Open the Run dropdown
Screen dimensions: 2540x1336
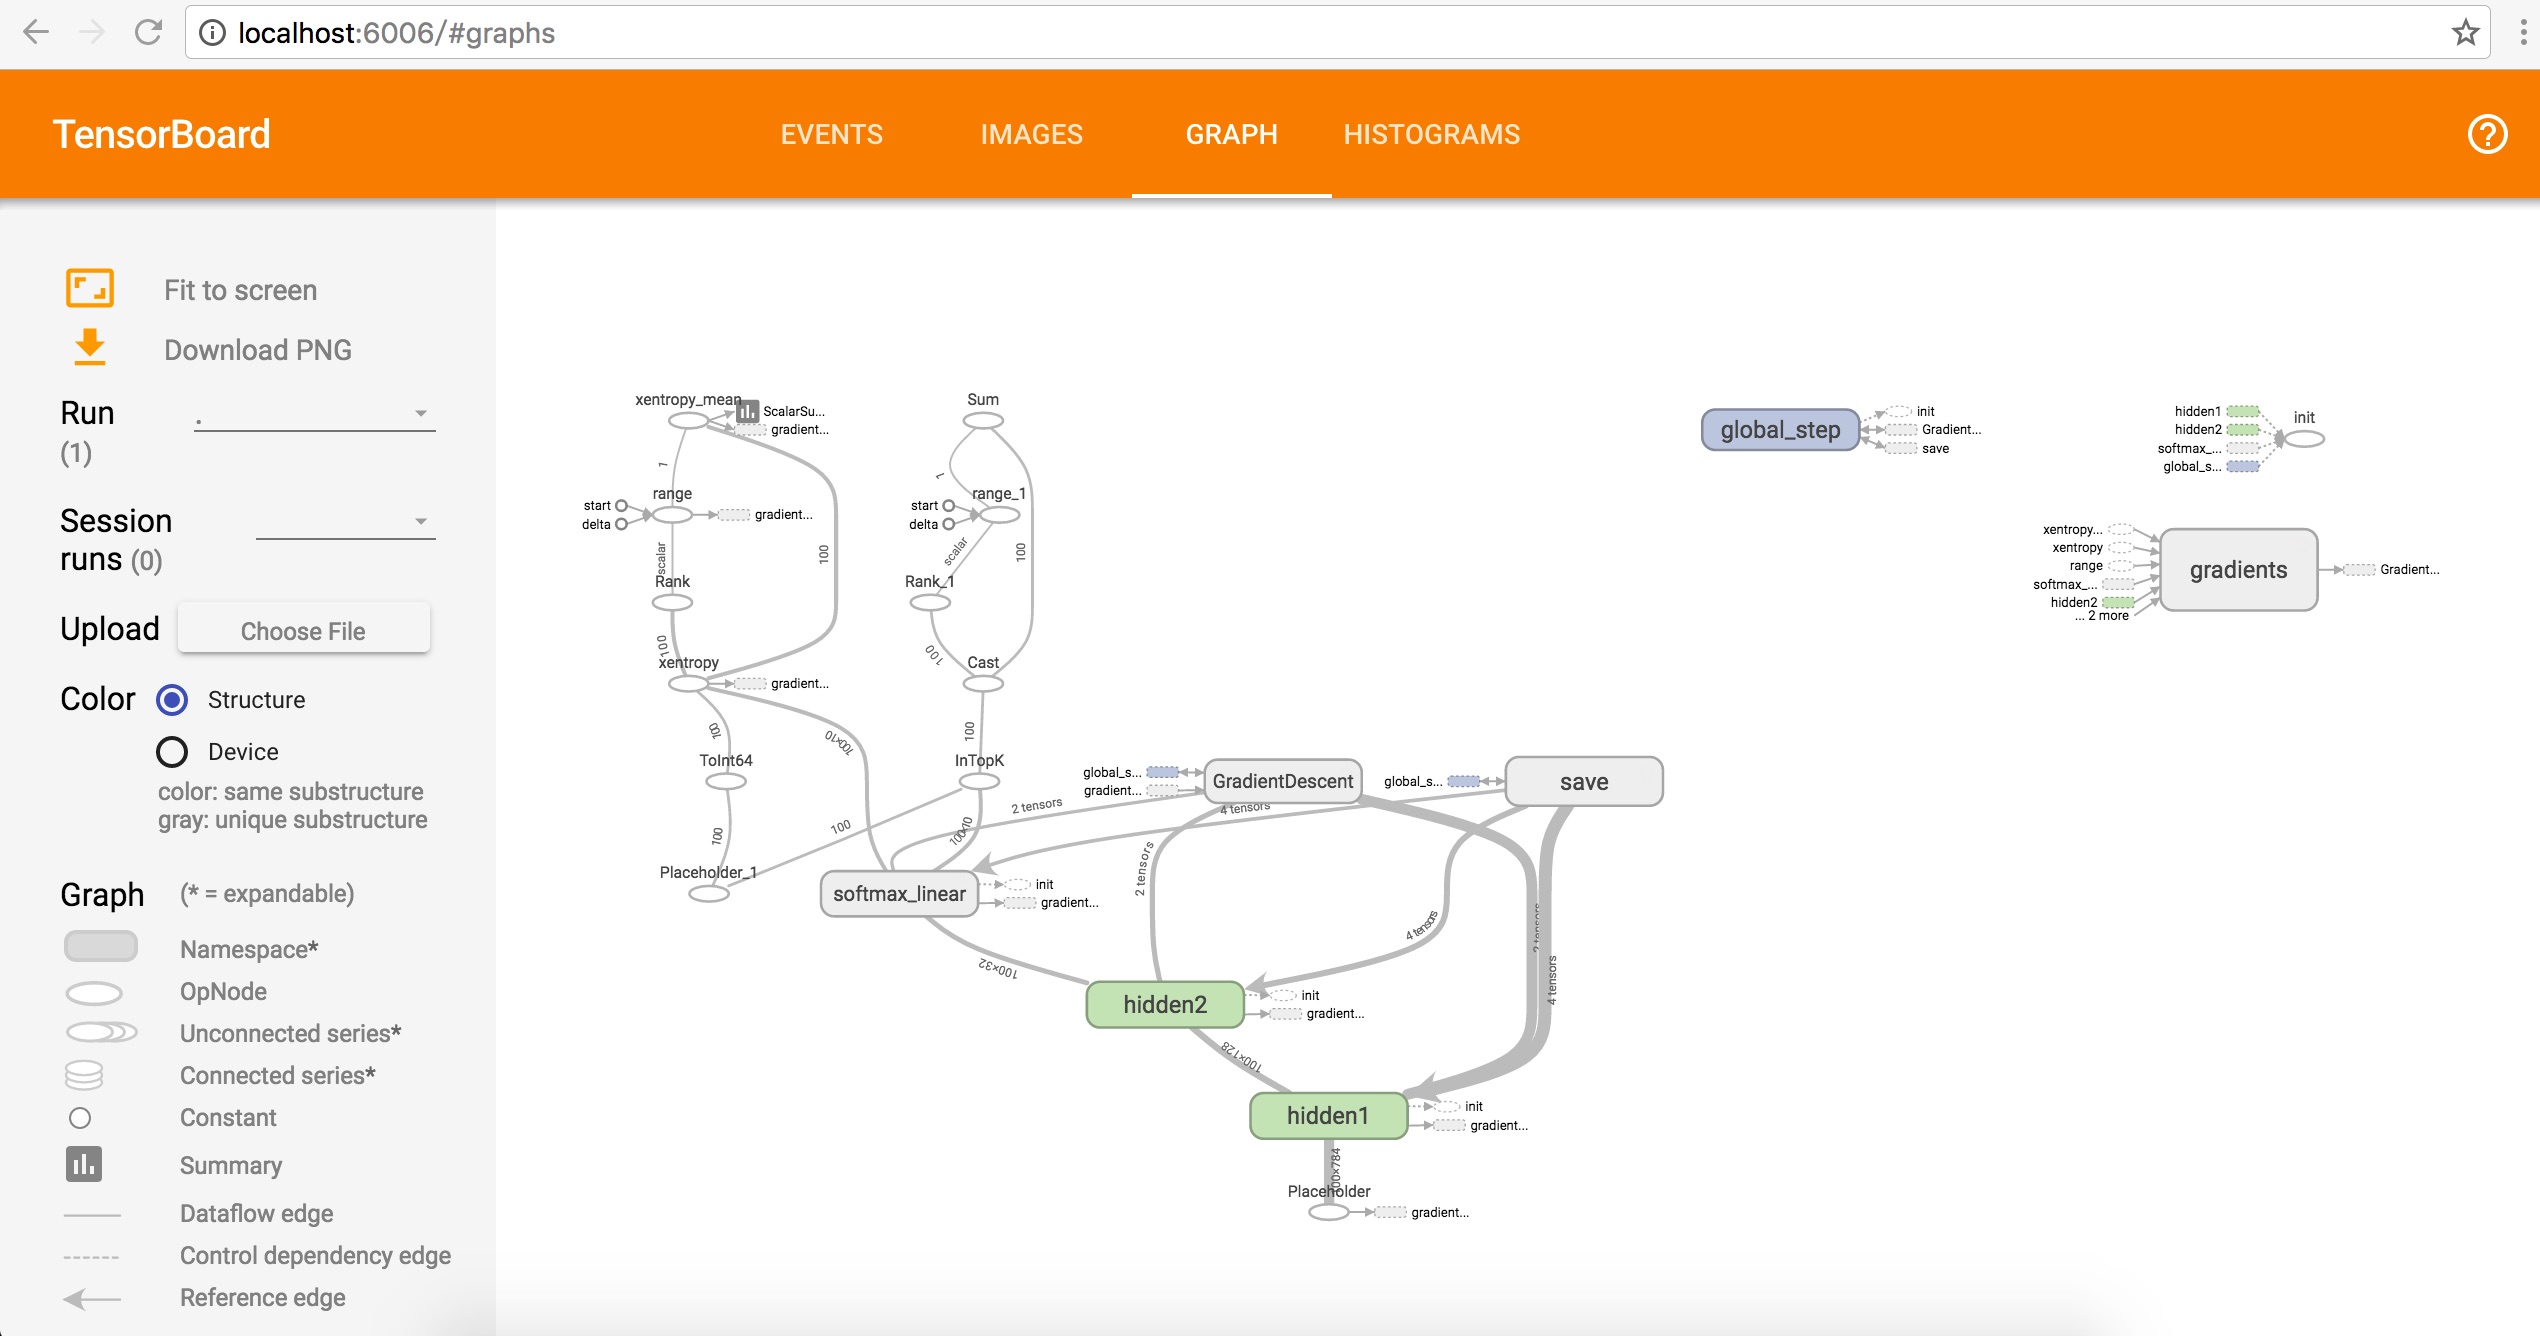[x=315, y=414]
